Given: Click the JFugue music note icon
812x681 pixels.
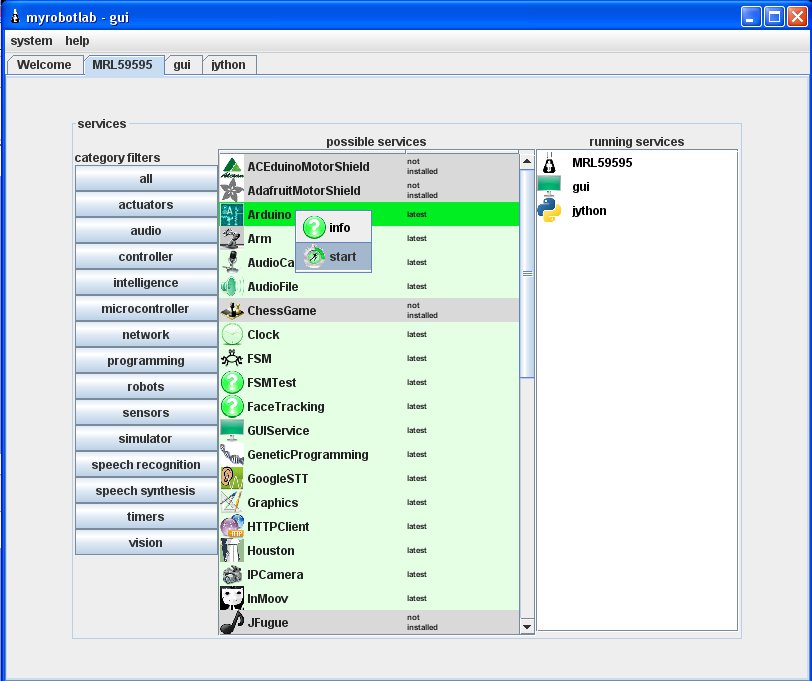Looking at the screenshot, I should tap(231, 623).
